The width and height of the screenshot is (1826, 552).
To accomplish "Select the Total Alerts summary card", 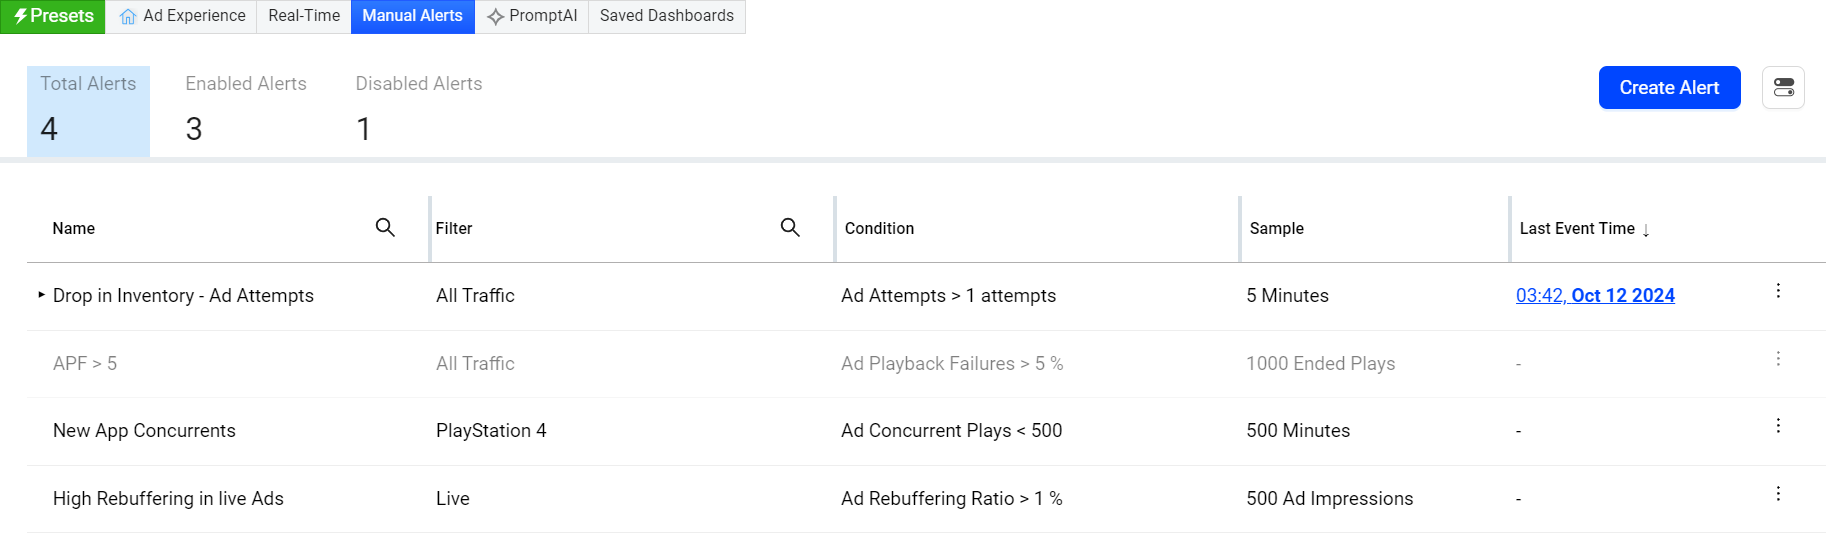I will tap(88, 110).
